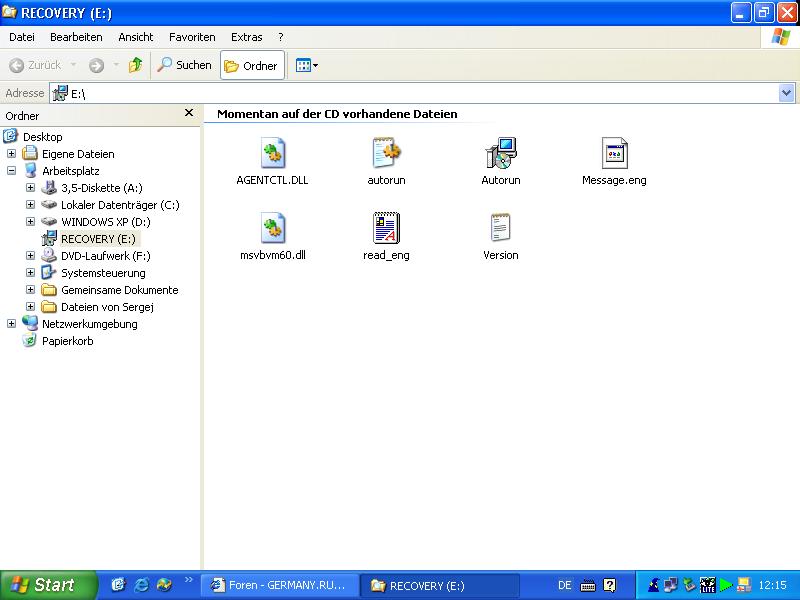Open the address bar dropdown arrow
Image resolution: width=800 pixels, height=600 pixels.
(786, 93)
